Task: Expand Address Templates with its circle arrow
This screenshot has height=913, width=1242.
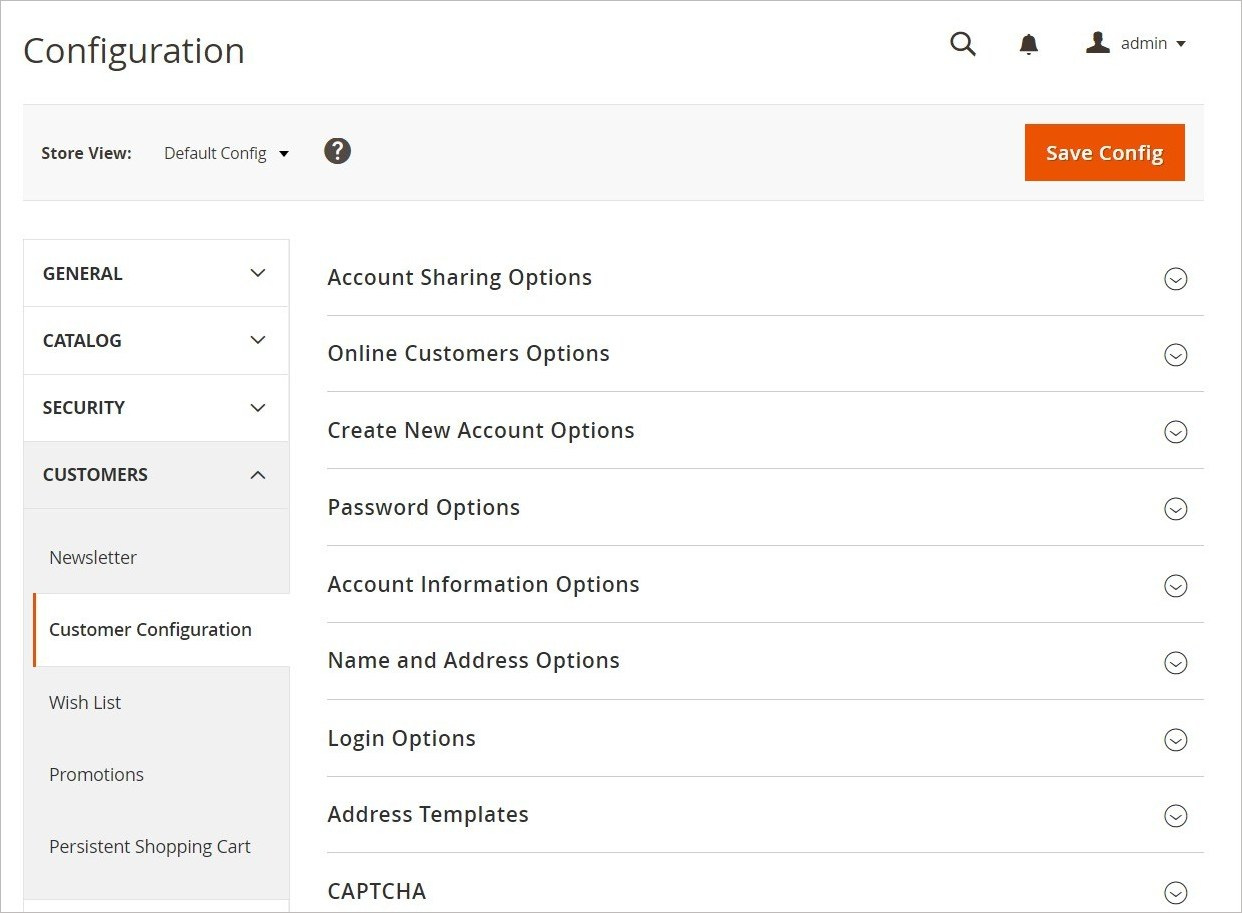Action: pos(1175,816)
